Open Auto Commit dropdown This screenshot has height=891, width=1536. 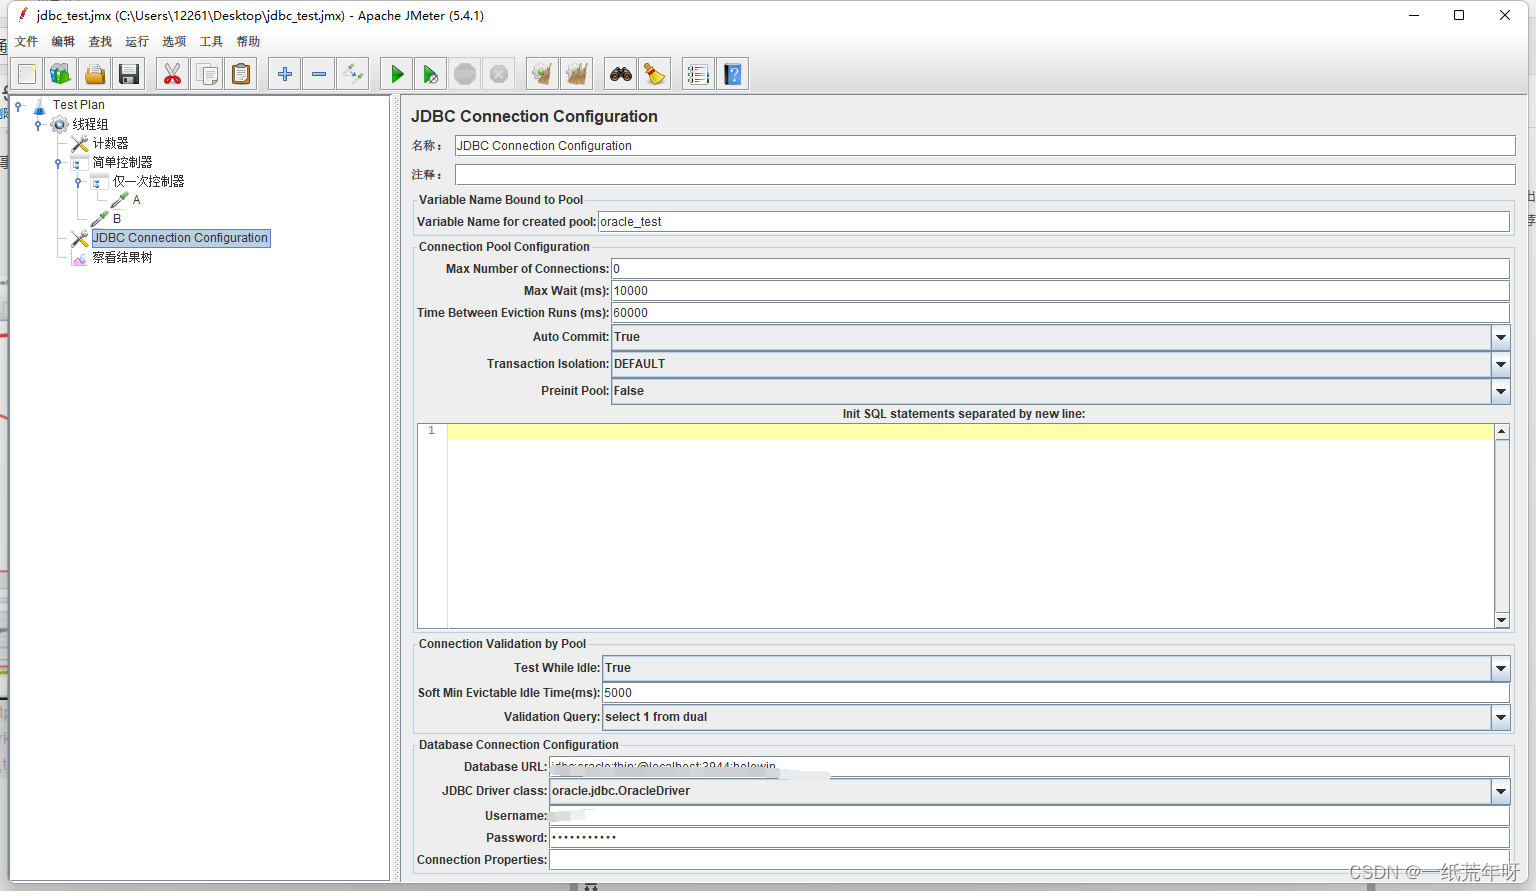pos(1501,337)
